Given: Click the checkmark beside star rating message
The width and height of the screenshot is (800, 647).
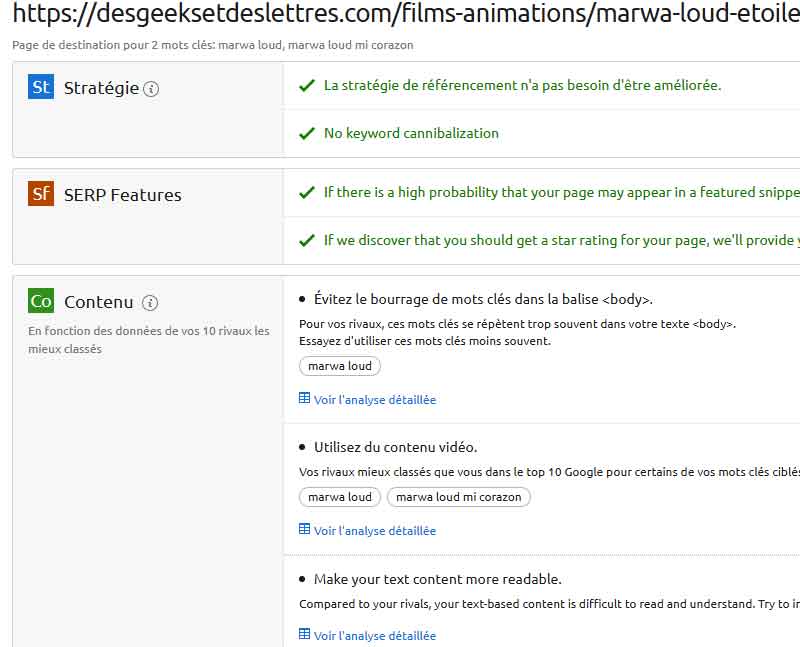Looking at the screenshot, I should coord(307,240).
